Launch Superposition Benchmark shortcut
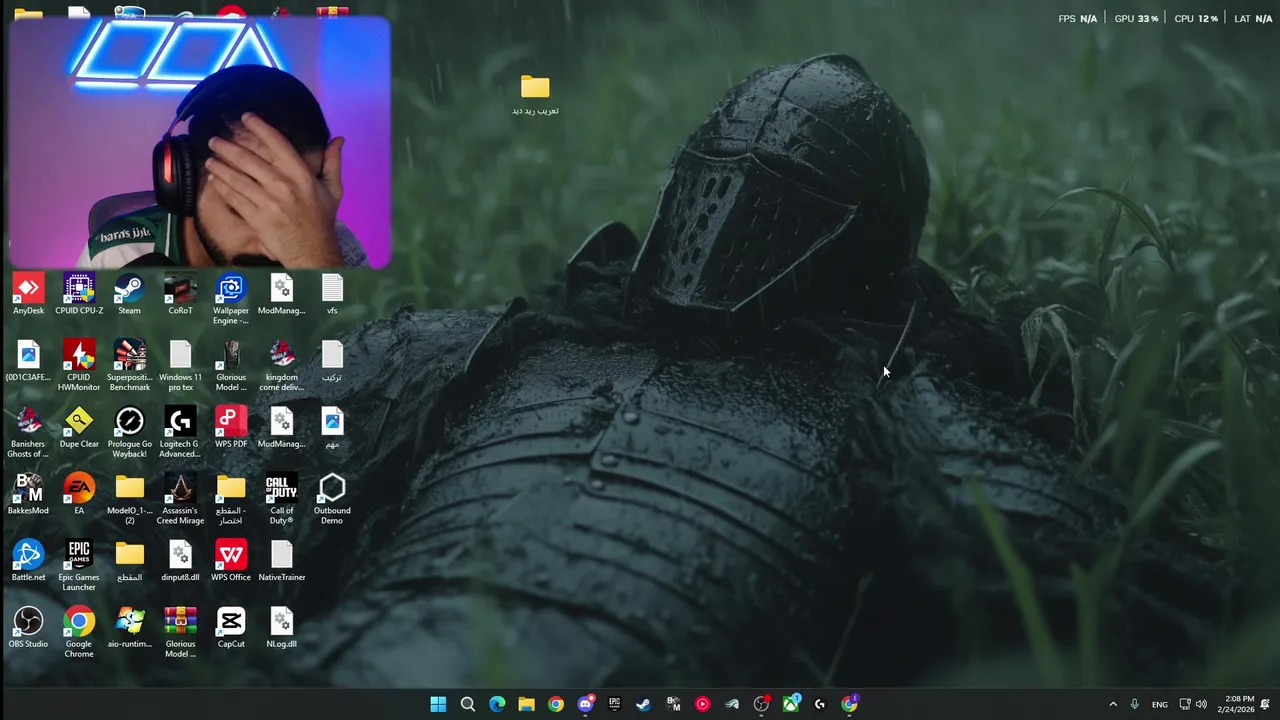 point(129,366)
